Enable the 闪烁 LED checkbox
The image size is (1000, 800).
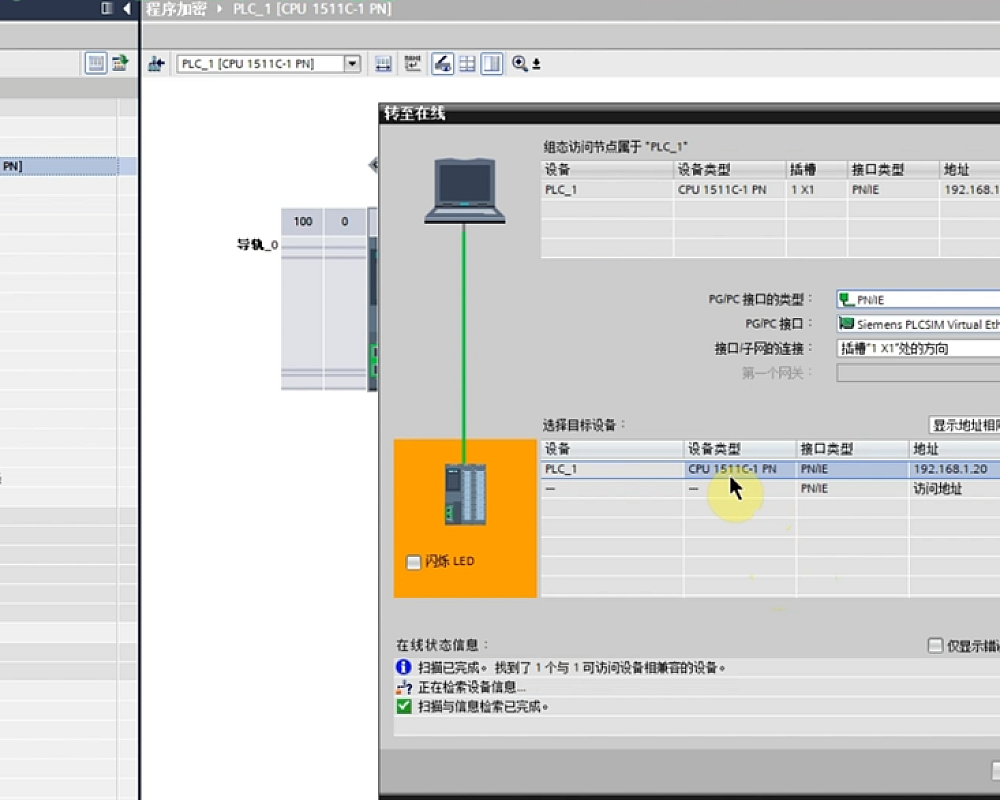[414, 562]
